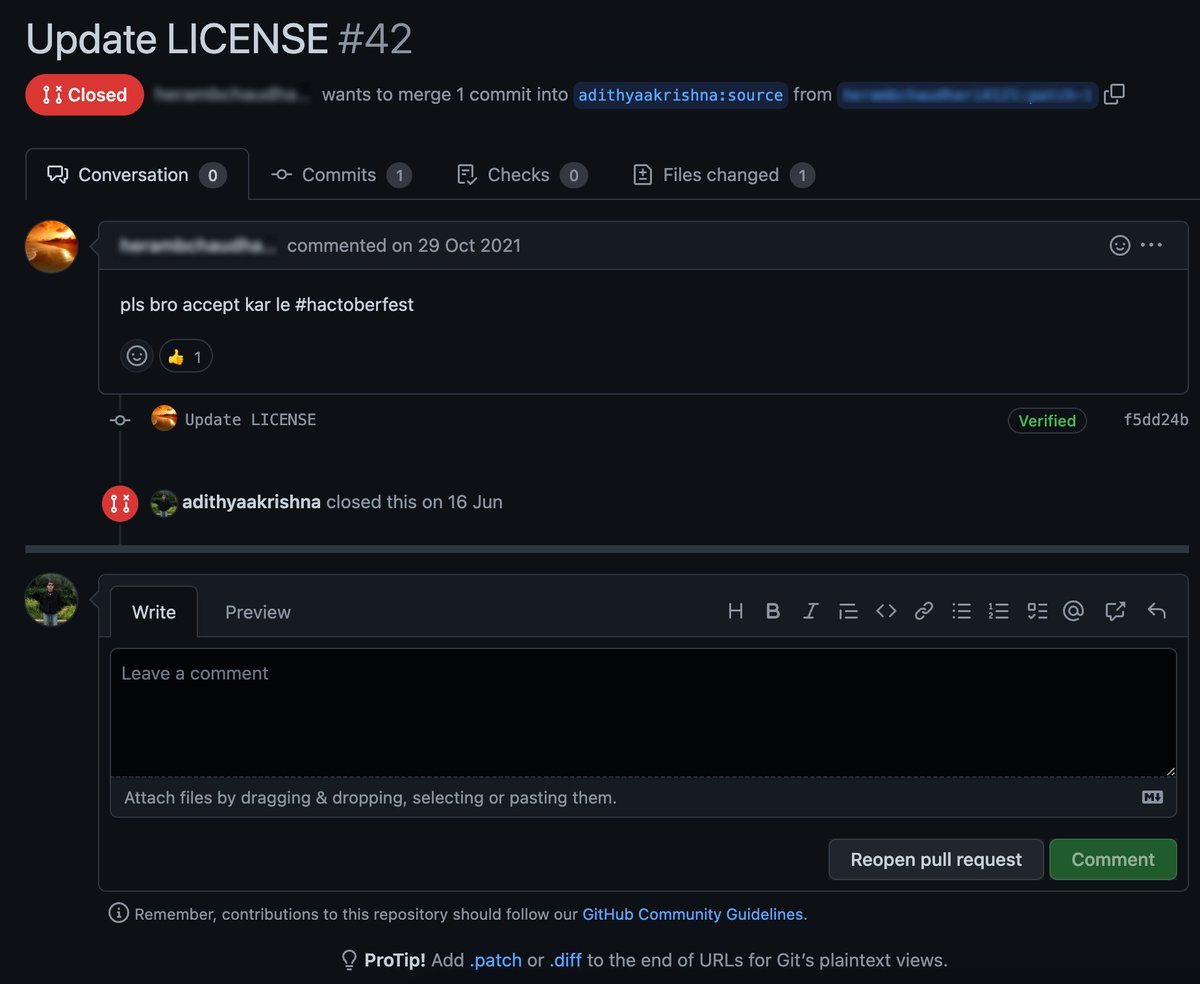Image resolution: width=1200 pixels, height=984 pixels.
Task: Focus the Leave a comment text area
Action: click(643, 713)
